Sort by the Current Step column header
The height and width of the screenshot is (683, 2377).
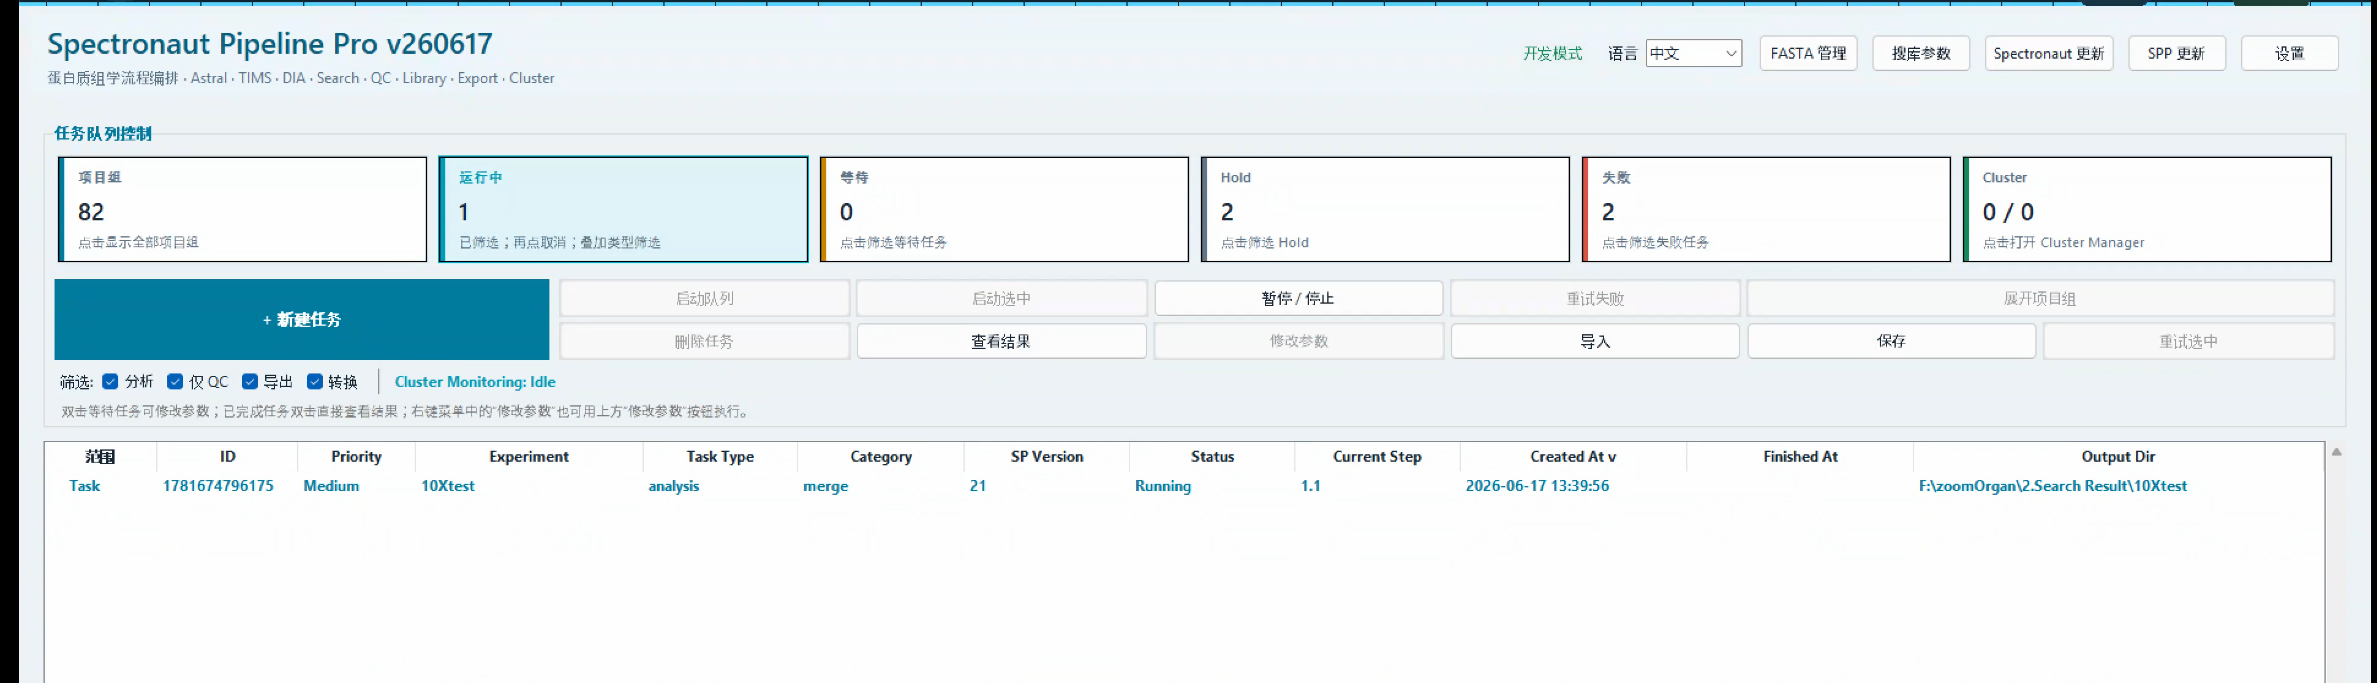tap(1377, 456)
